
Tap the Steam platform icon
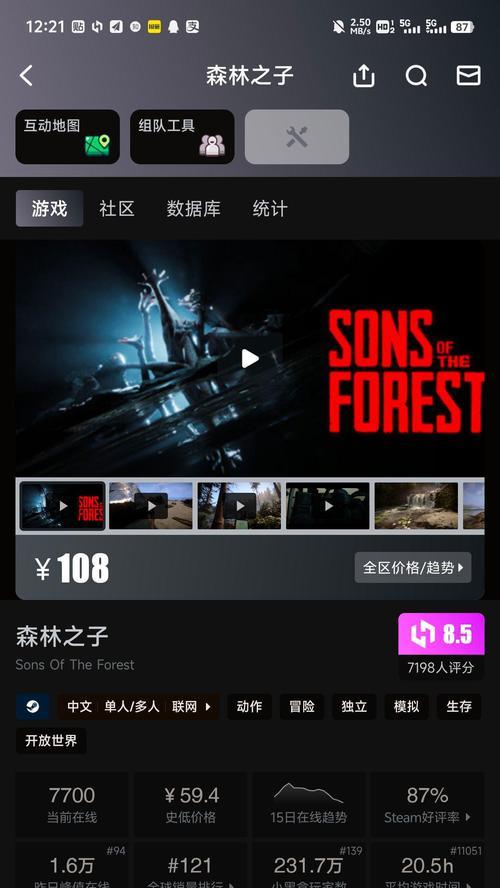click(x=33, y=707)
